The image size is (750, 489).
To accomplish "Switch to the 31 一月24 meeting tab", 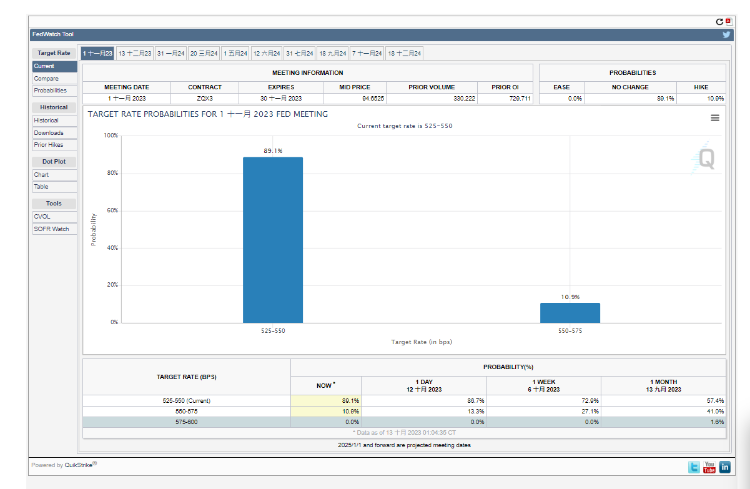I will tap(170, 53).
